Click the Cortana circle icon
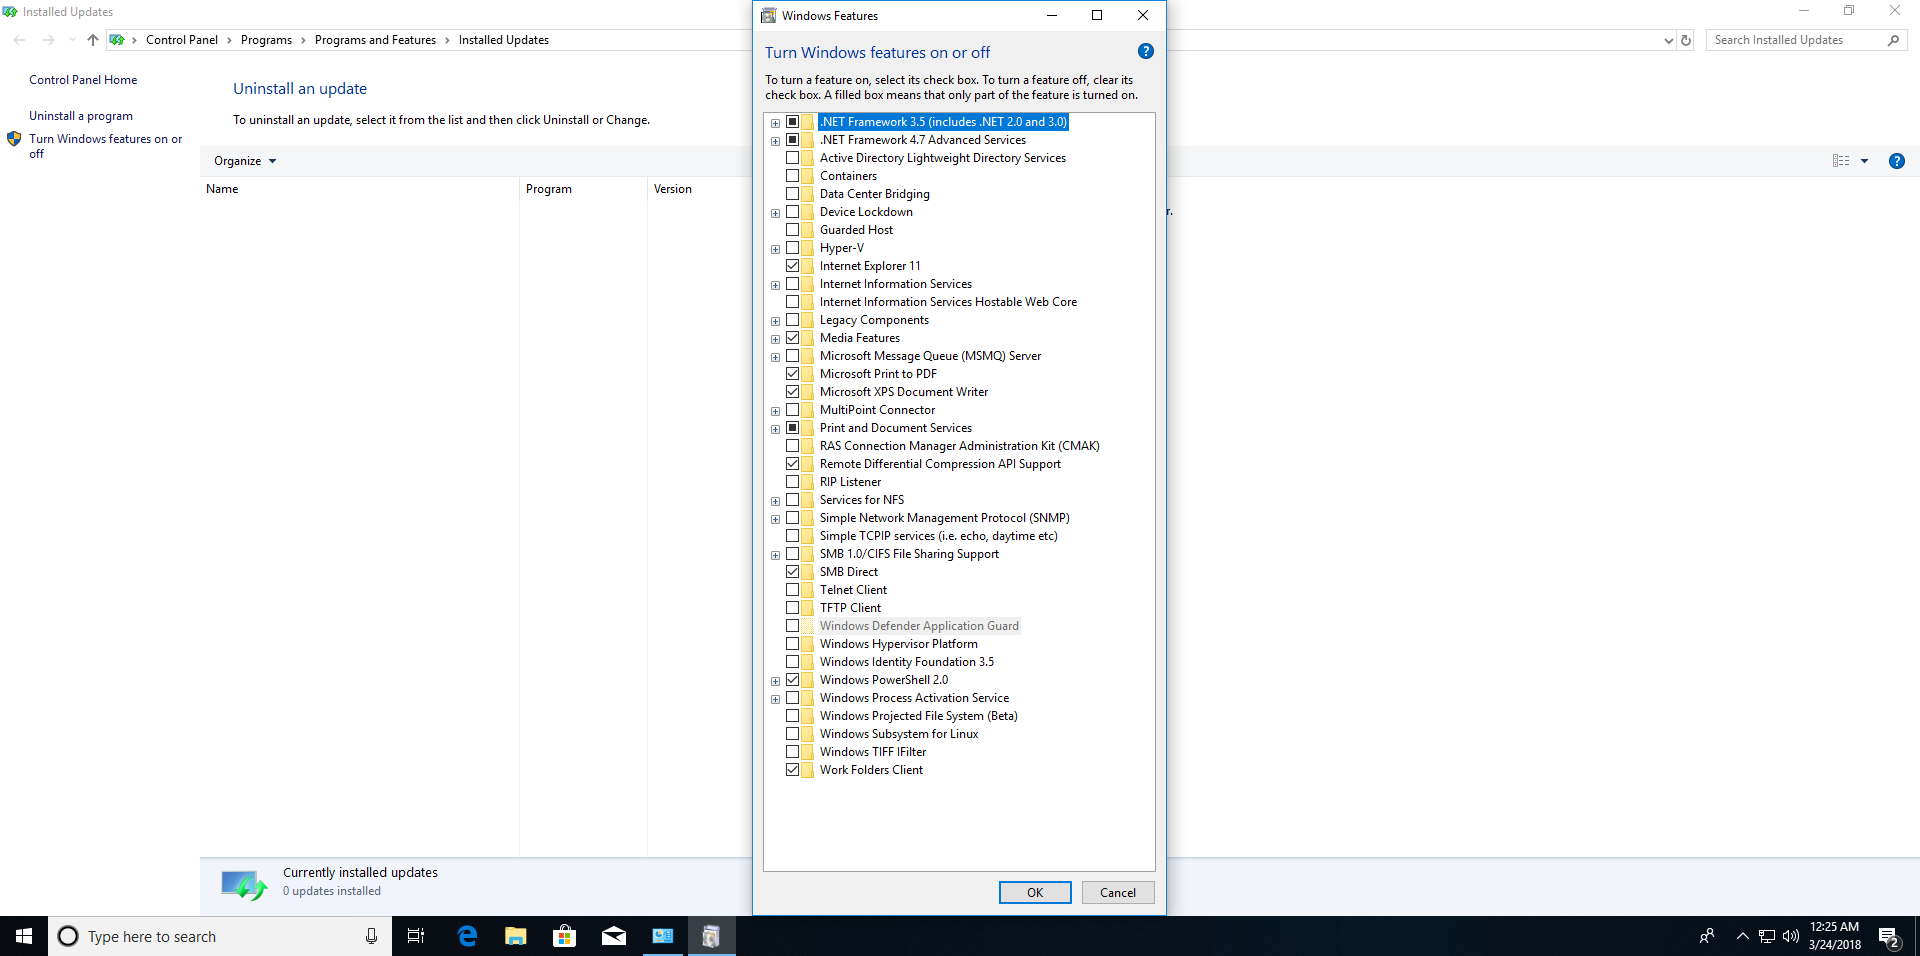Viewport: 1920px width, 956px height. coord(68,936)
